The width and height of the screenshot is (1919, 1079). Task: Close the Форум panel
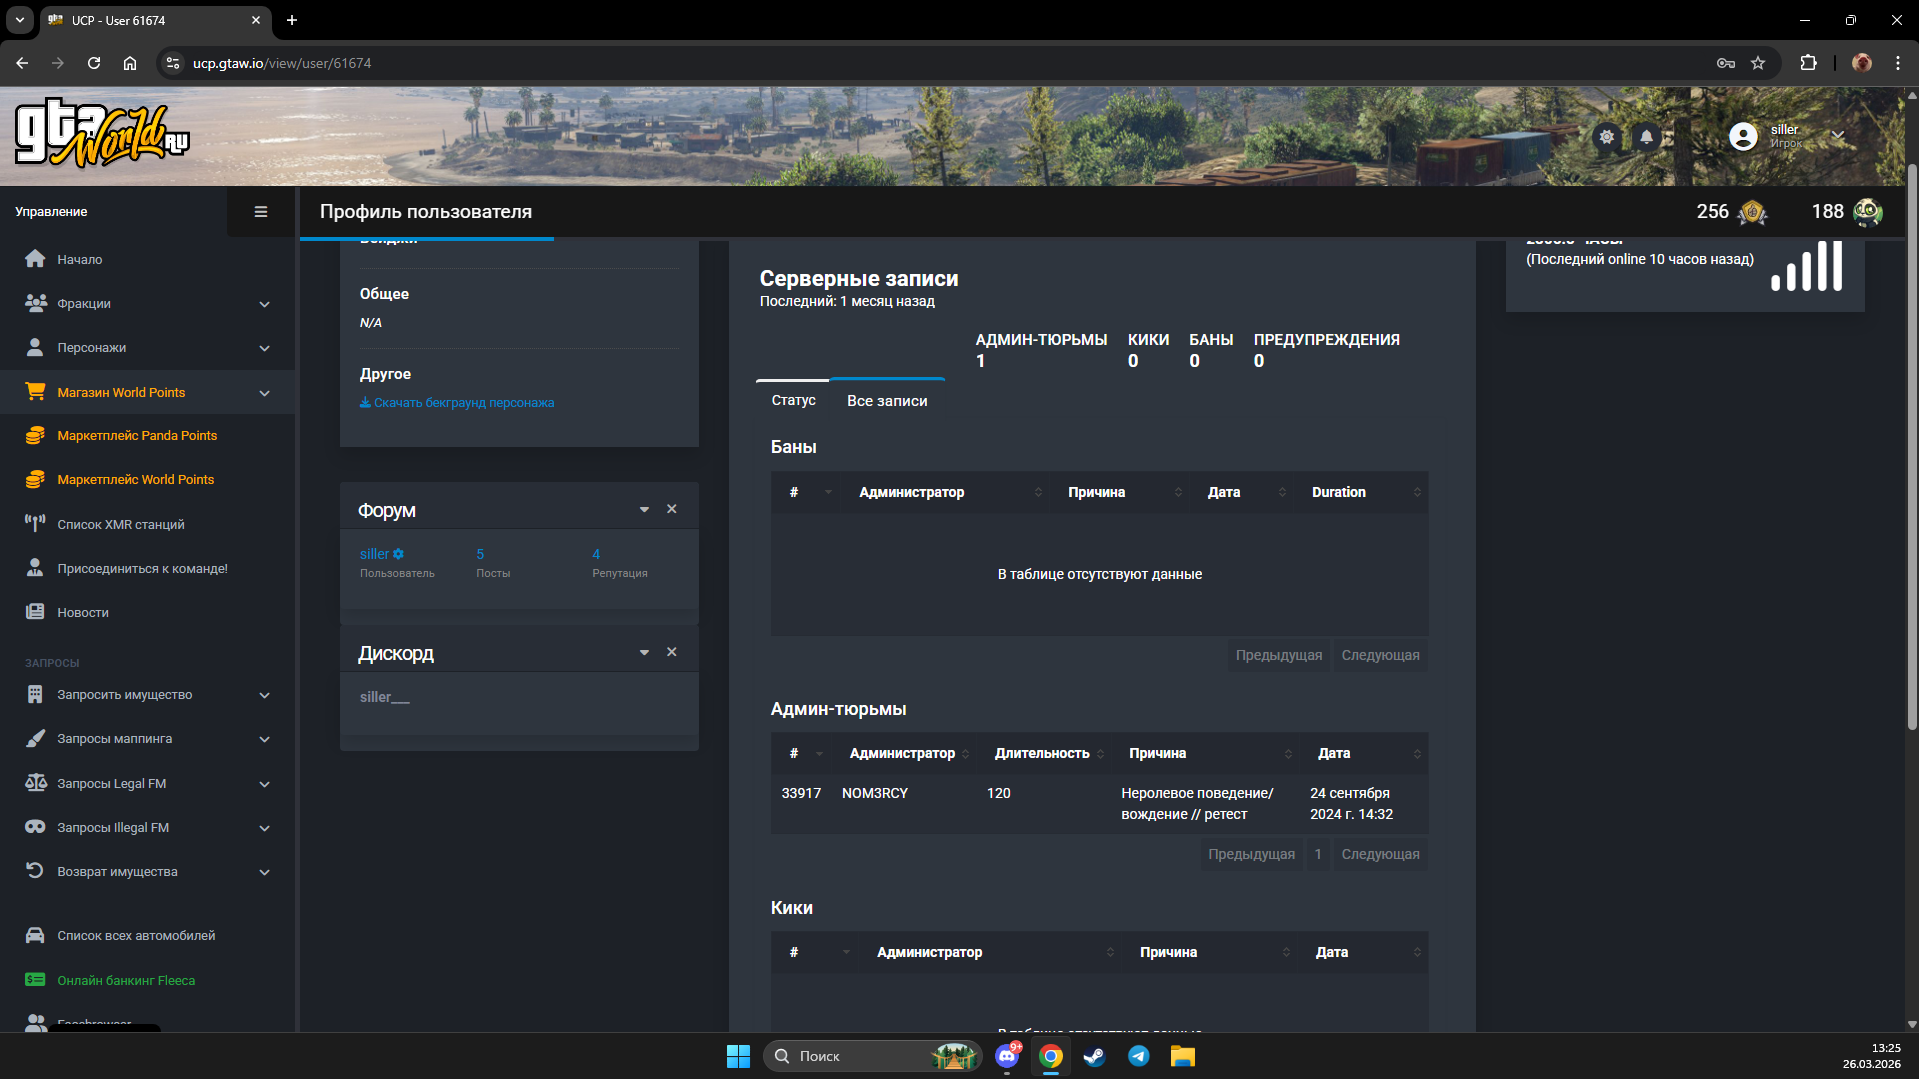[672, 509]
